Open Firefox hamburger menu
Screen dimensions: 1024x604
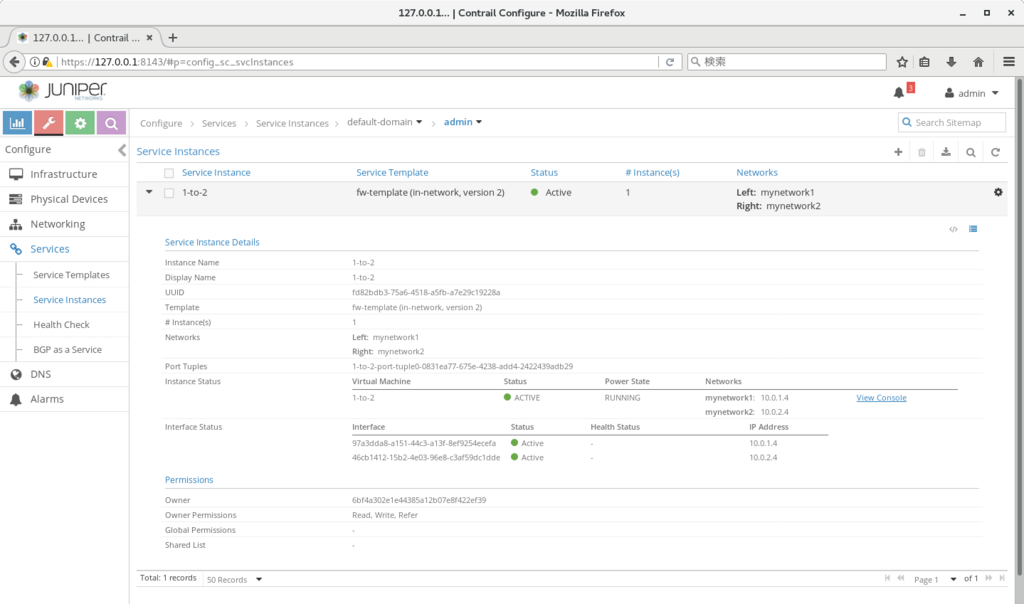(x=1008, y=62)
